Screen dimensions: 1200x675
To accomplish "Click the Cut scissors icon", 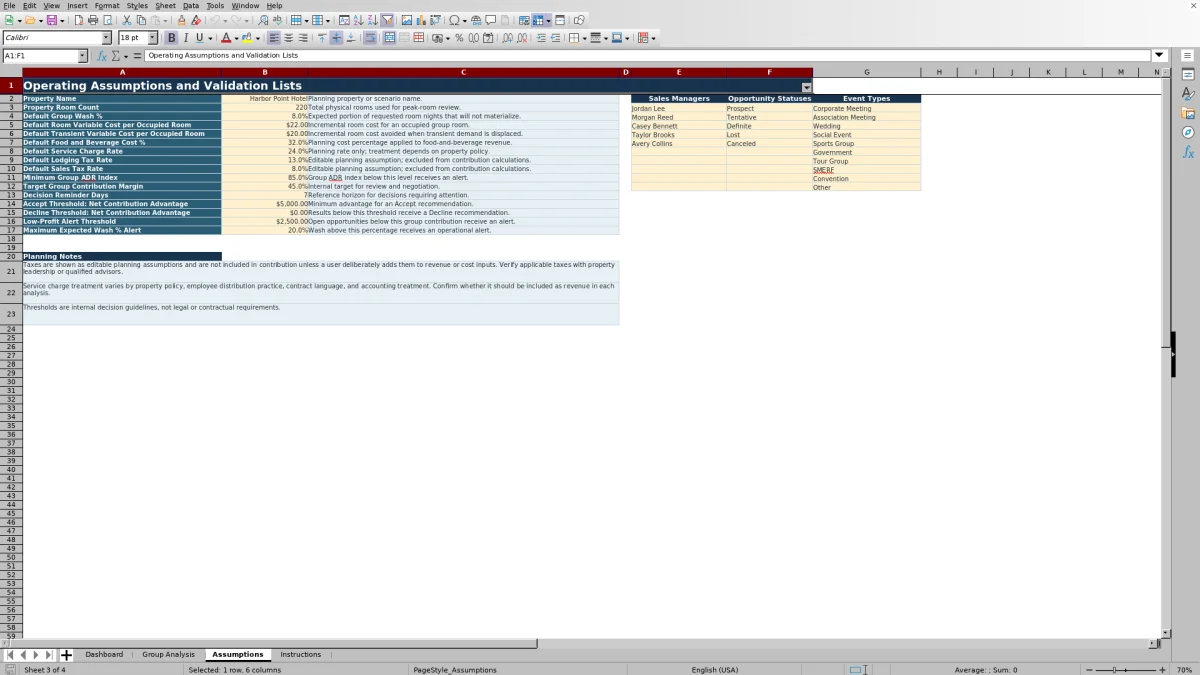I will pos(126,20).
